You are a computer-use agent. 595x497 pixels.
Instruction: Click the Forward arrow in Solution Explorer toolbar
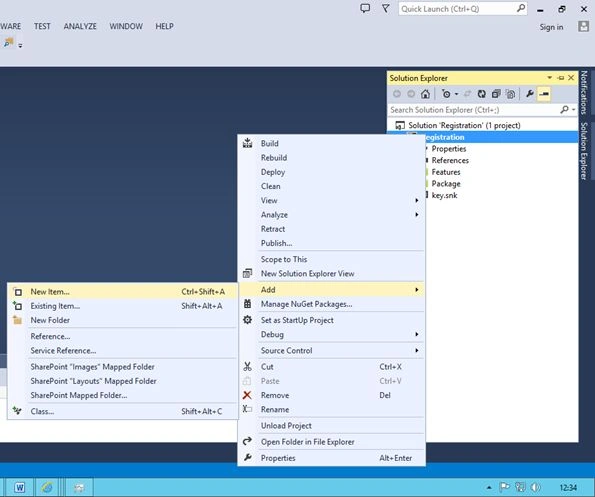click(x=411, y=94)
